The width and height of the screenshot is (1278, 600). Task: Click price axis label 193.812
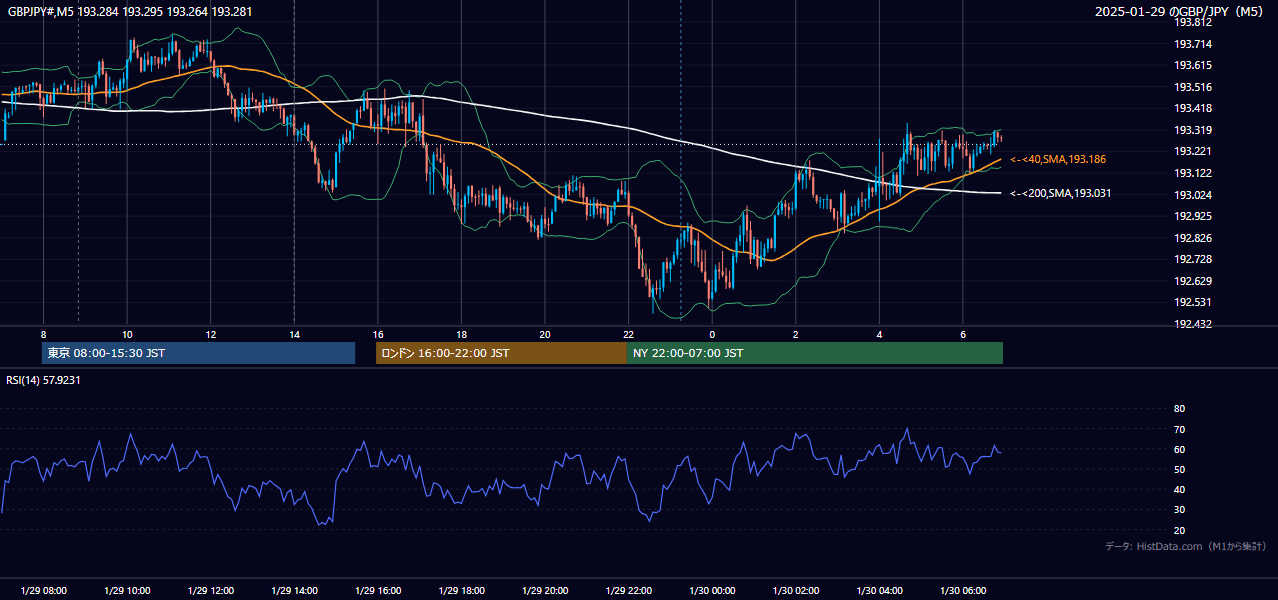coord(1192,22)
